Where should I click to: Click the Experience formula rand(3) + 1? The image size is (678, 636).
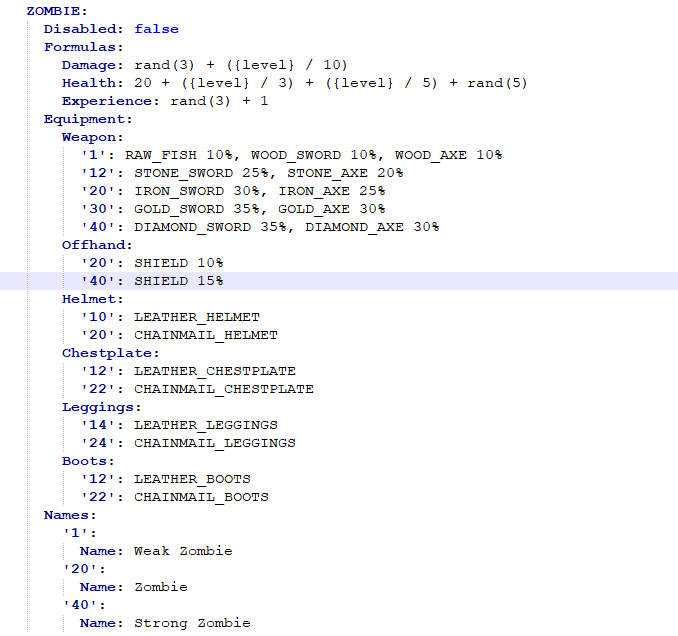coord(219,101)
